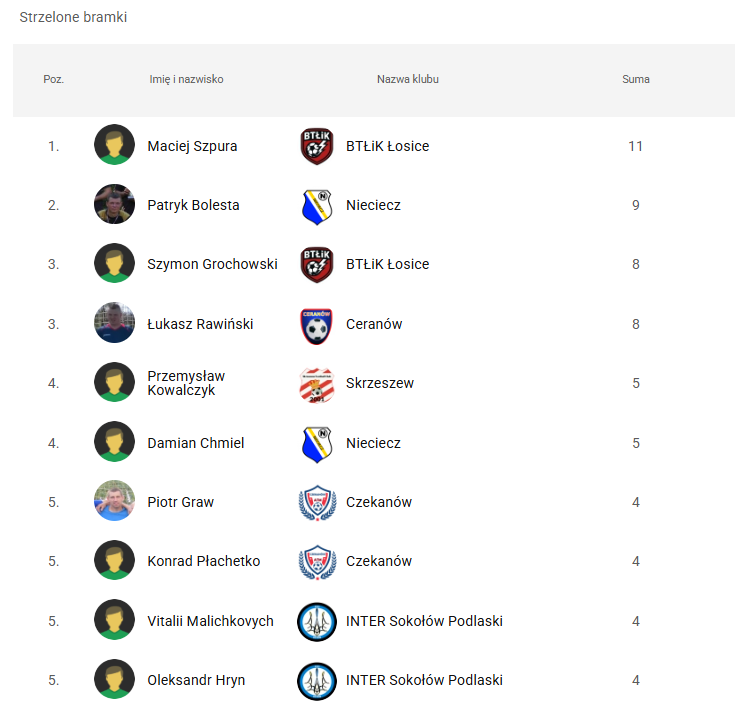Click Skrzeszew club crest
This screenshot has height=712, width=748.
click(x=317, y=384)
